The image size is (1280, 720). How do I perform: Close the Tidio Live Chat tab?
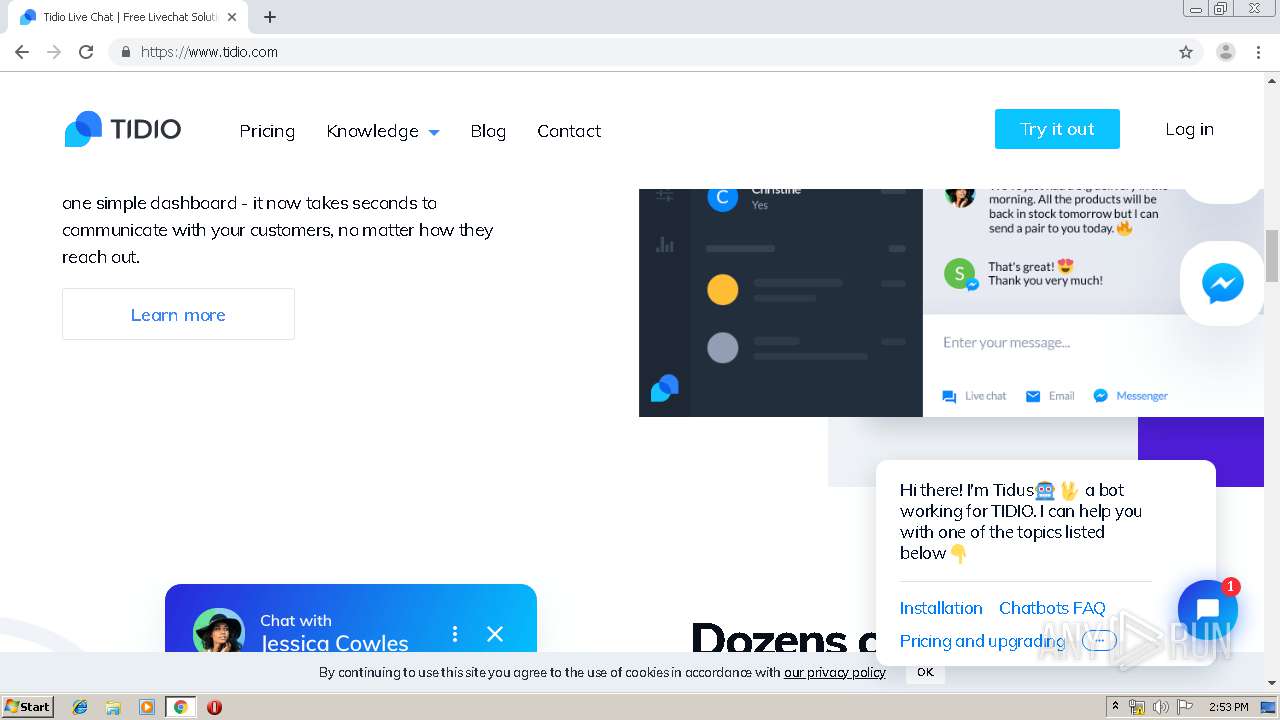(x=232, y=17)
